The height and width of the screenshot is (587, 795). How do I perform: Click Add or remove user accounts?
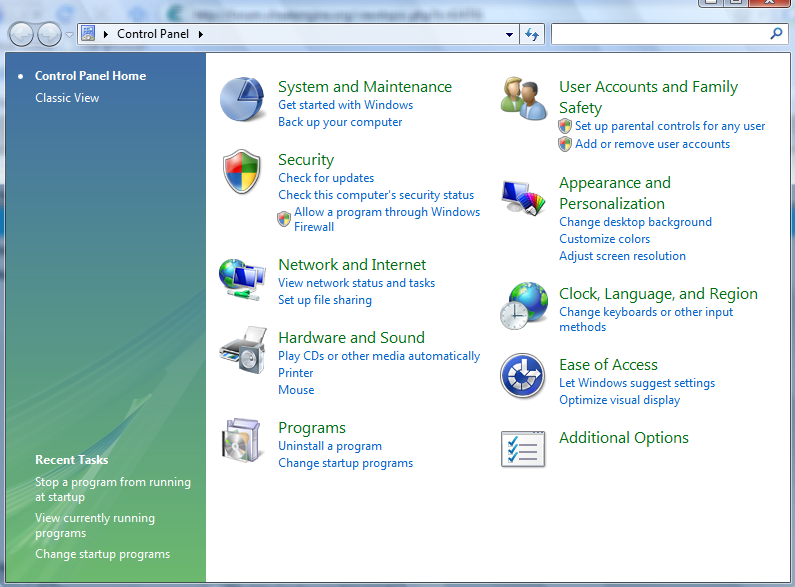point(652,144)
